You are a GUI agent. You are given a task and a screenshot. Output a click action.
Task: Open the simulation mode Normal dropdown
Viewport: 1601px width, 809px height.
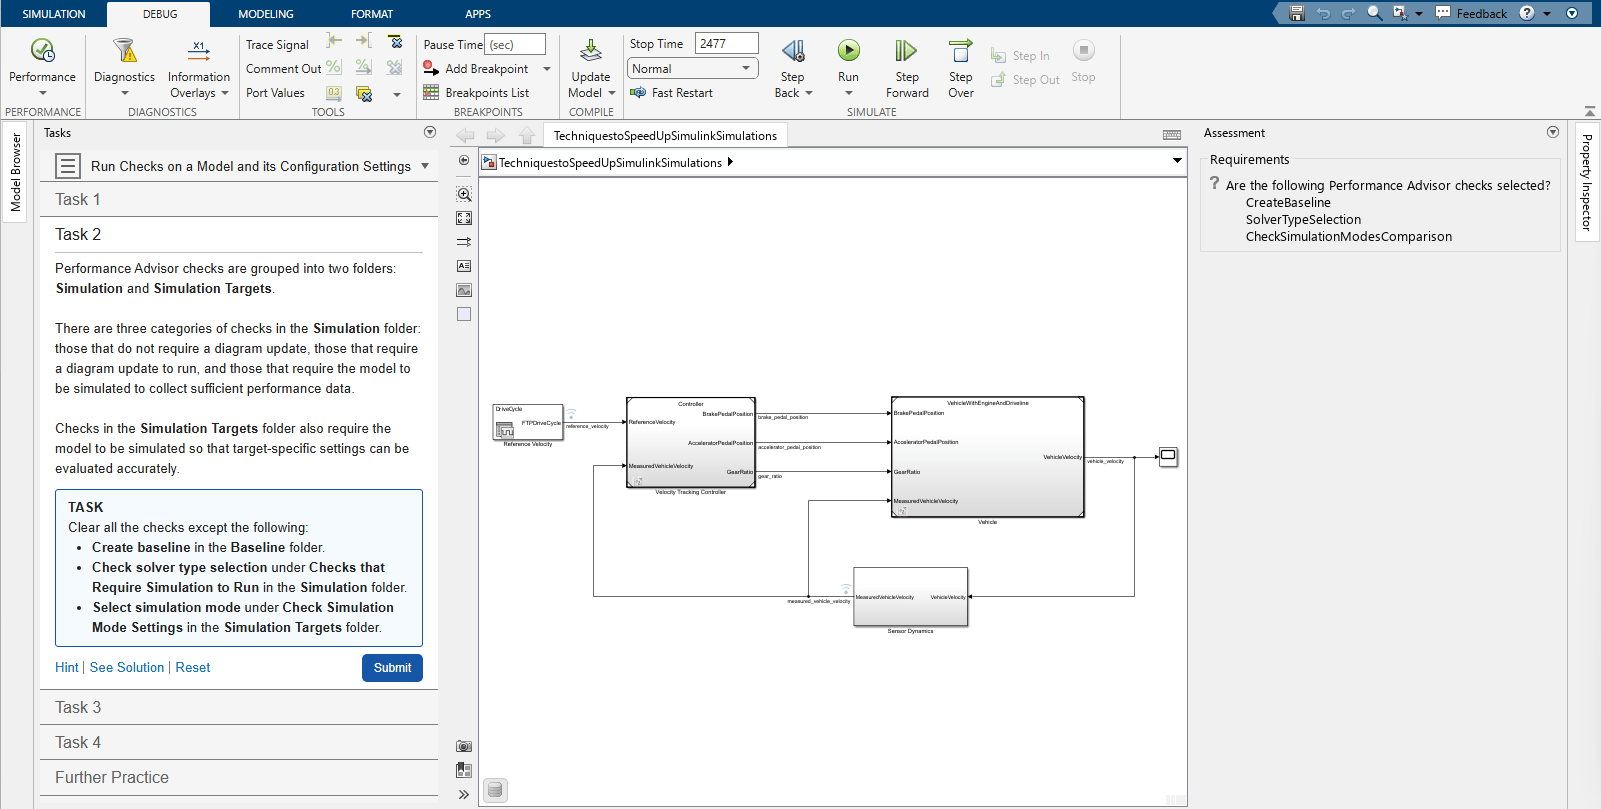(x=692, y=69)
